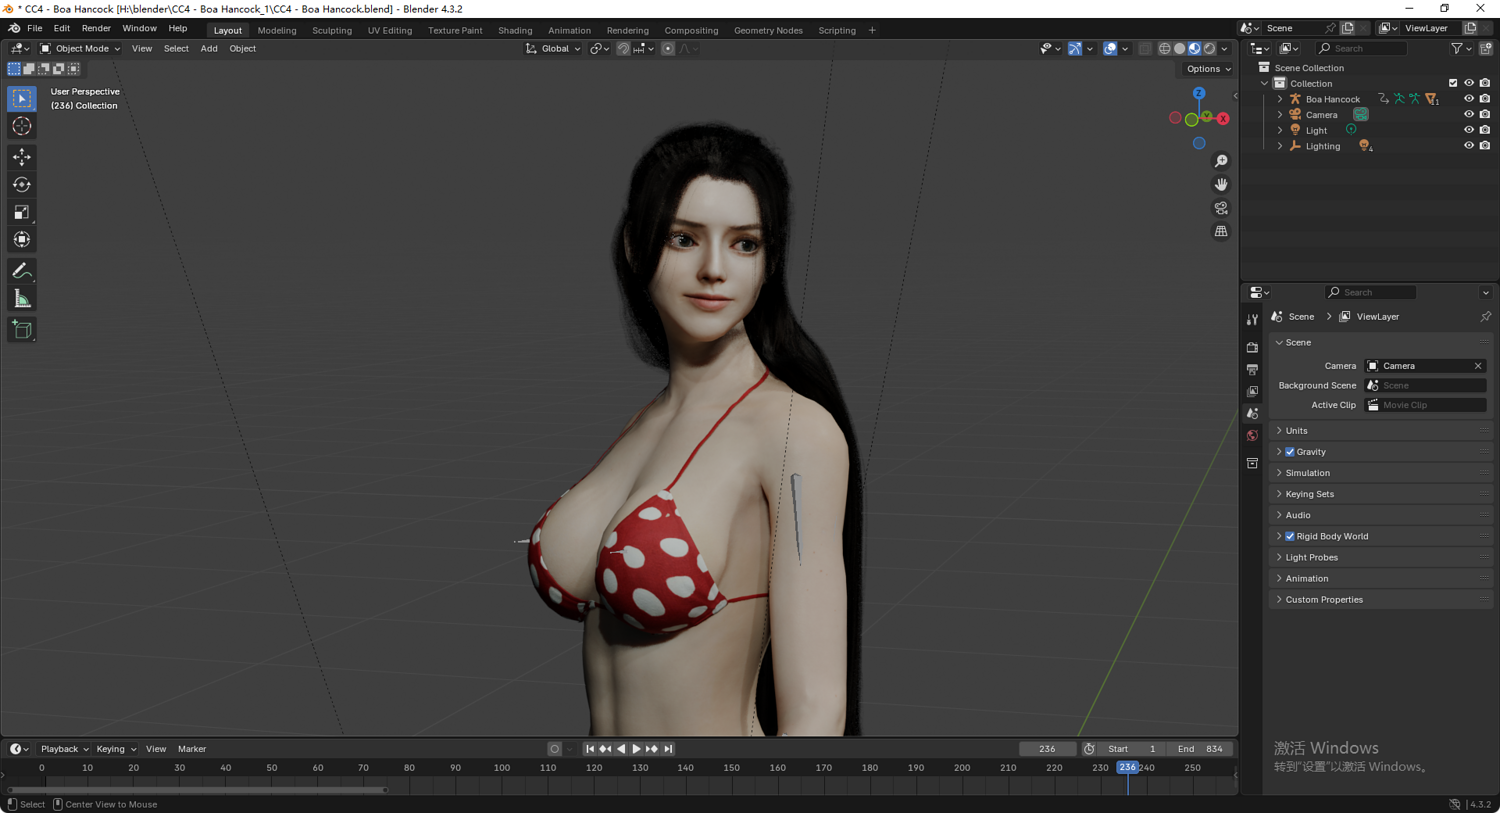Toggle use preview range clock icon
Screen dimensions: 1500x813
[x=1089, y=749]
